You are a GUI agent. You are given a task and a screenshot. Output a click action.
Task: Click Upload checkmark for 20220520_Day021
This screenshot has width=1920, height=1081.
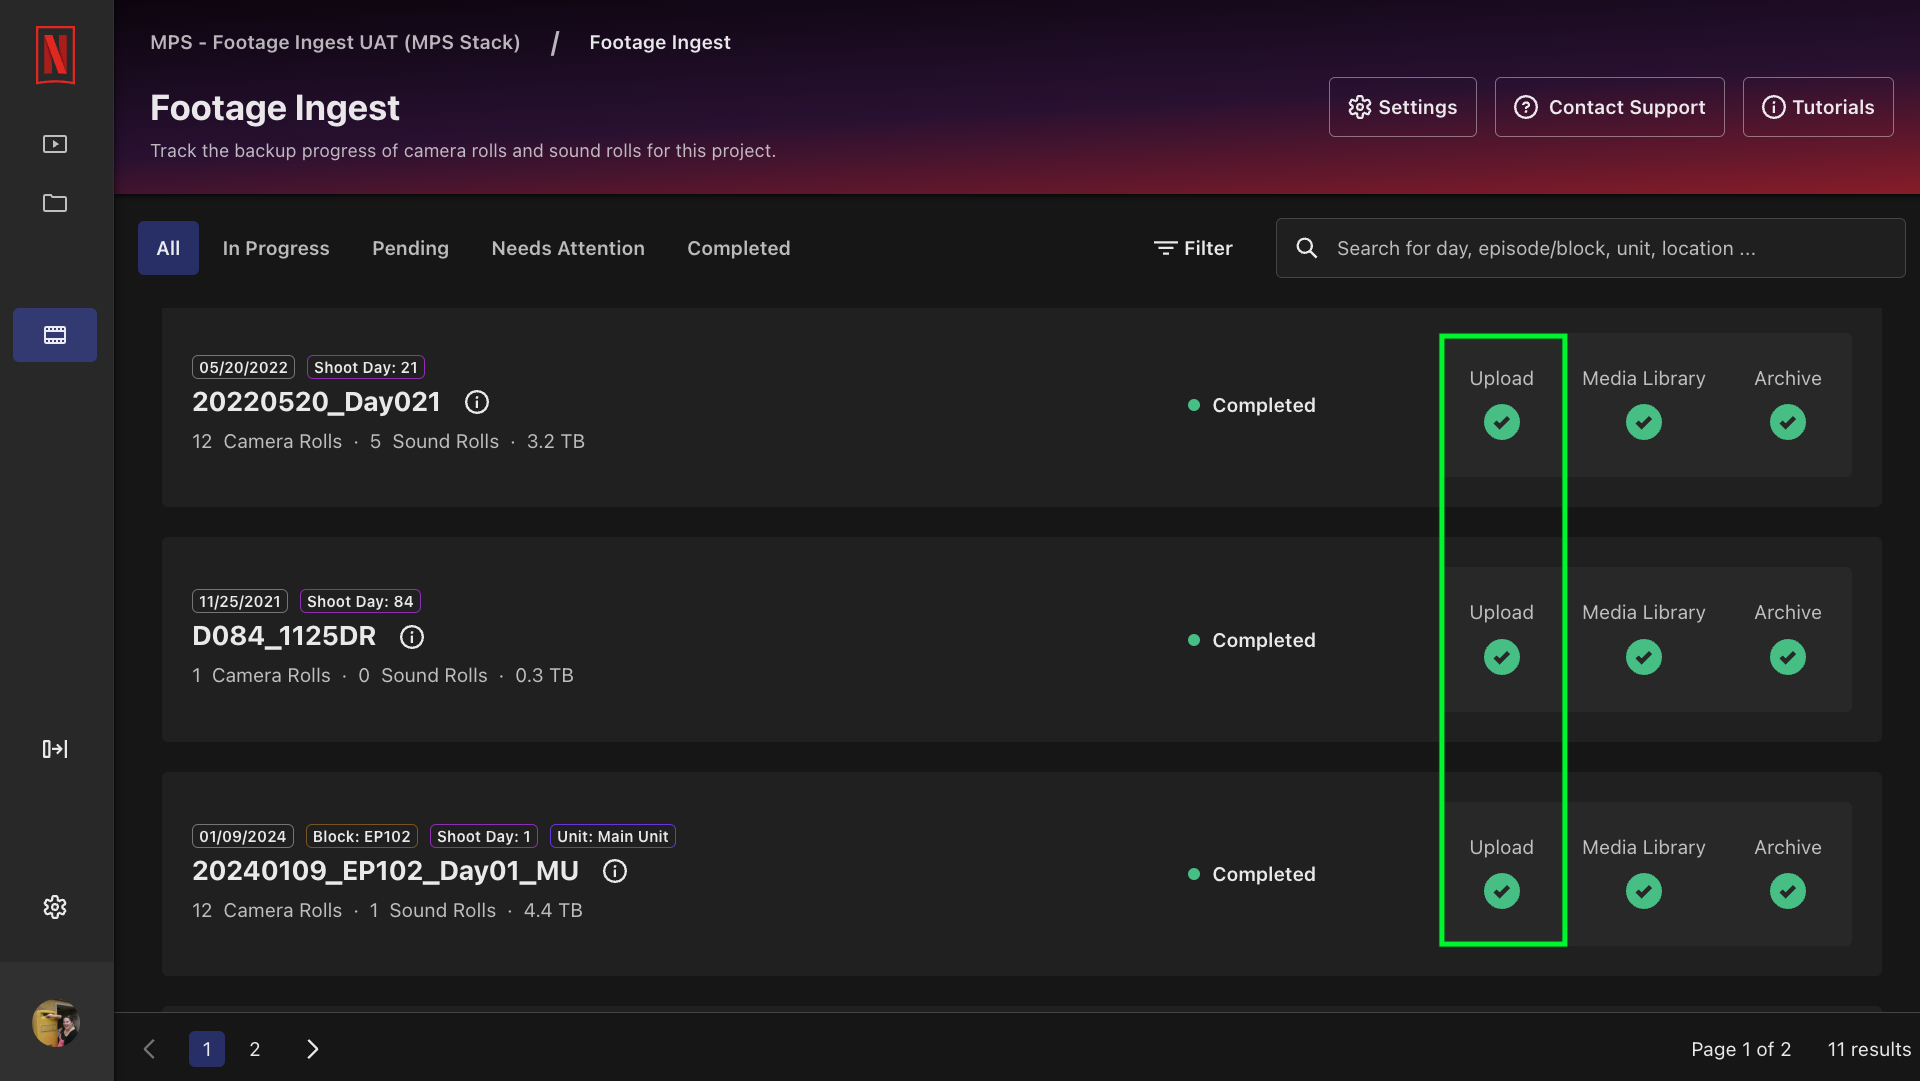1502,422
